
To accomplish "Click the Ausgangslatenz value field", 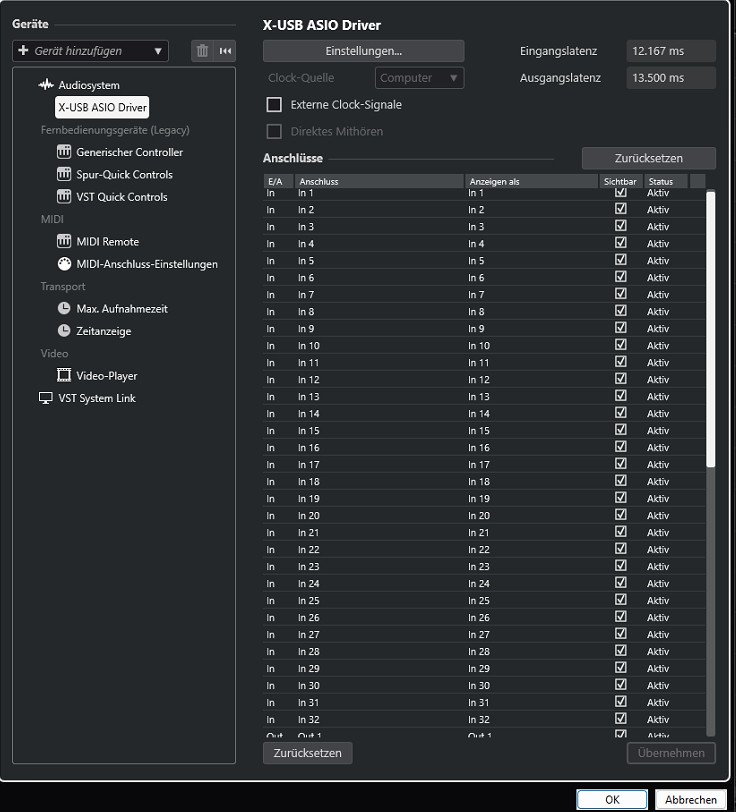I will coord(671,78).
